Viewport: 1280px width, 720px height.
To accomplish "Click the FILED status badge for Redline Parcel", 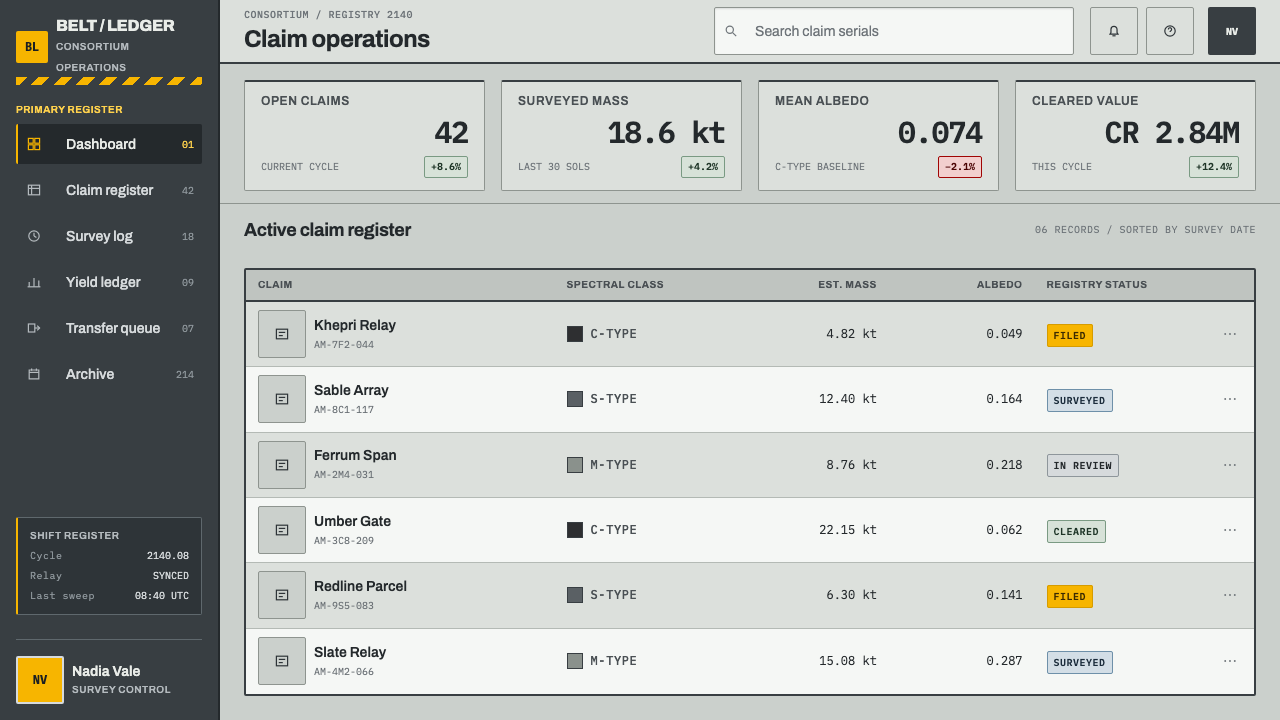I will (x=1070, y=596).
